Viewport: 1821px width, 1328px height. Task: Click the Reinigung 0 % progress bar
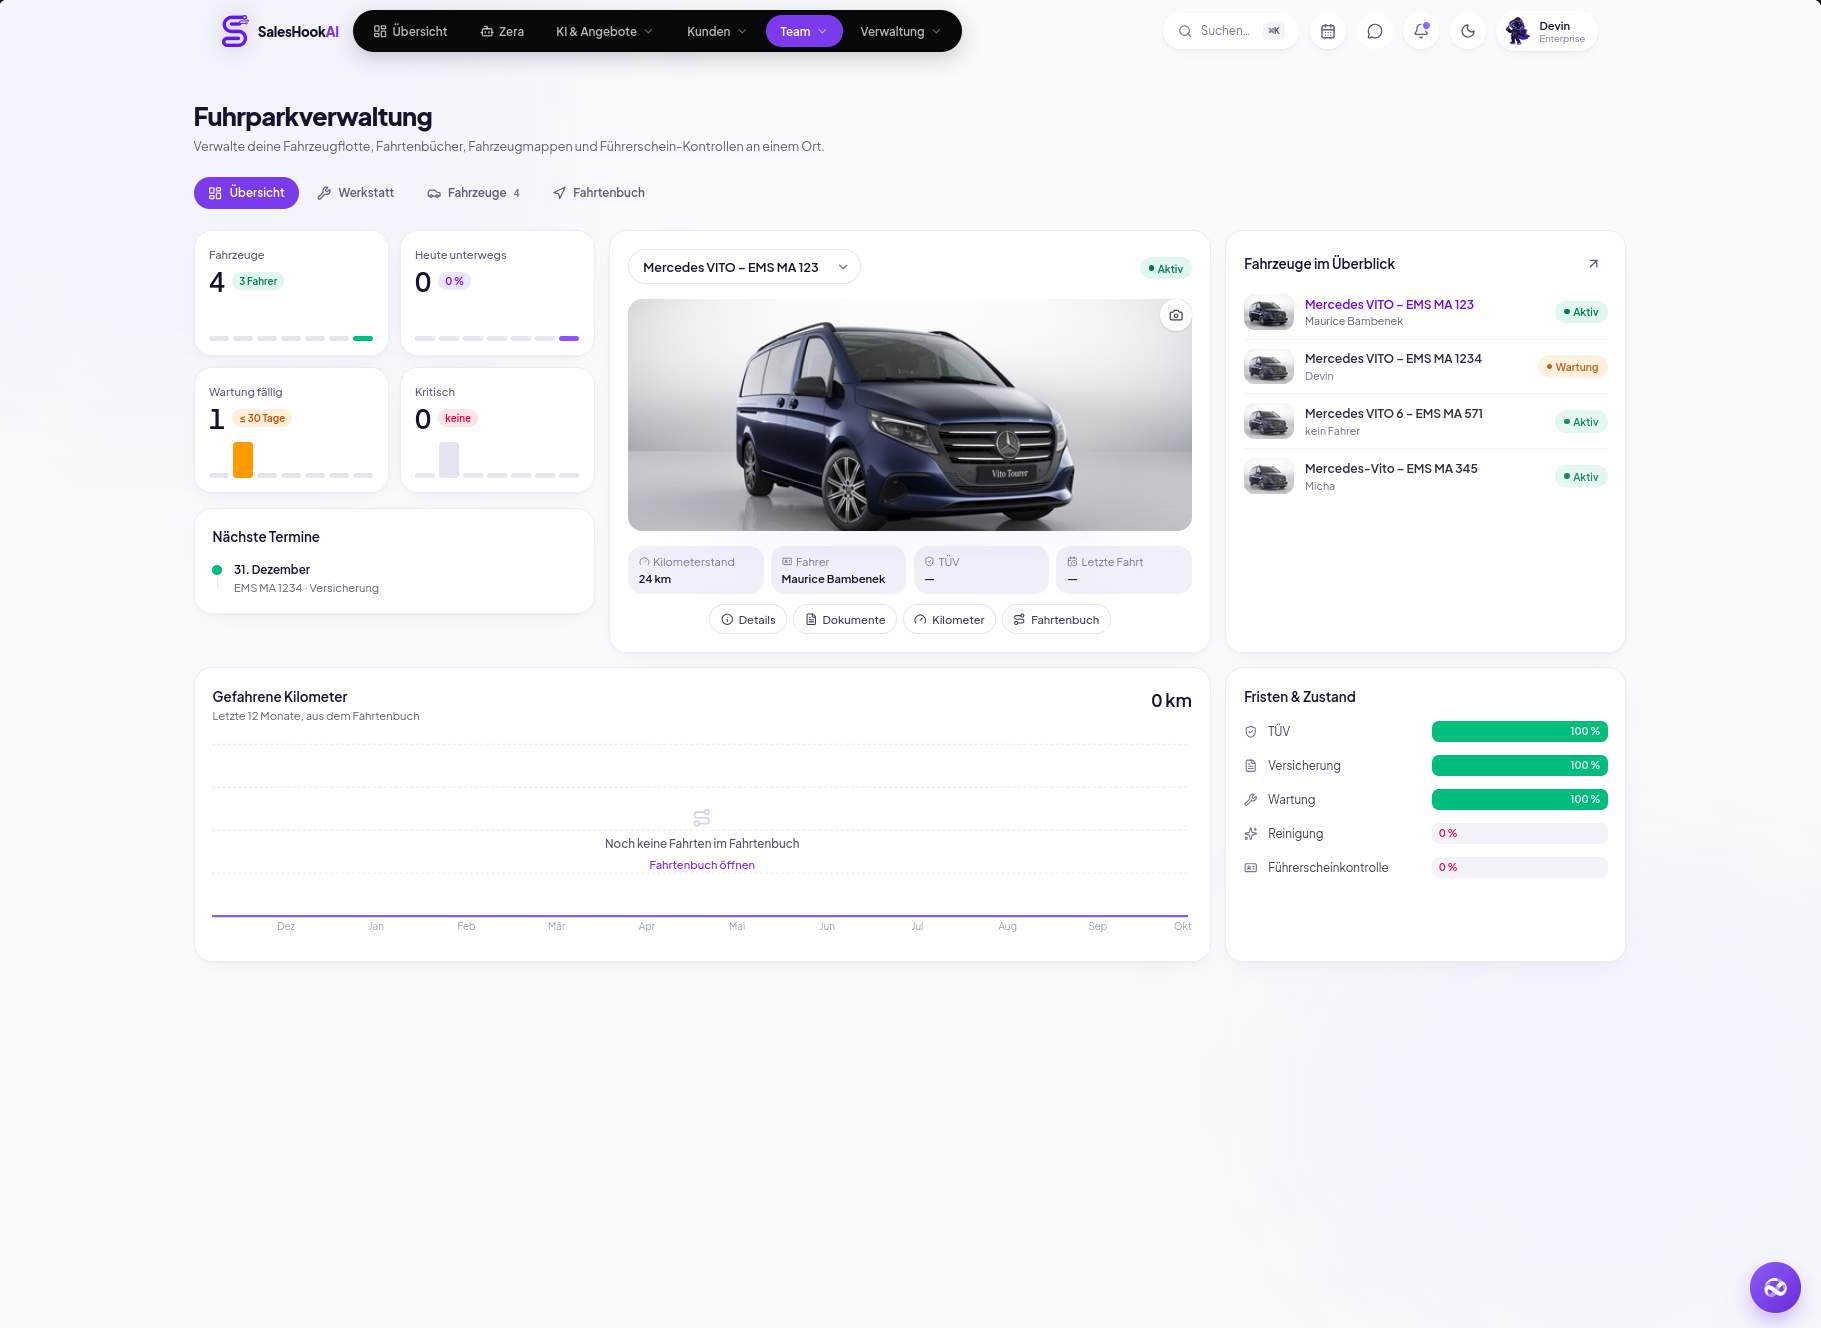pos(1519,834)
